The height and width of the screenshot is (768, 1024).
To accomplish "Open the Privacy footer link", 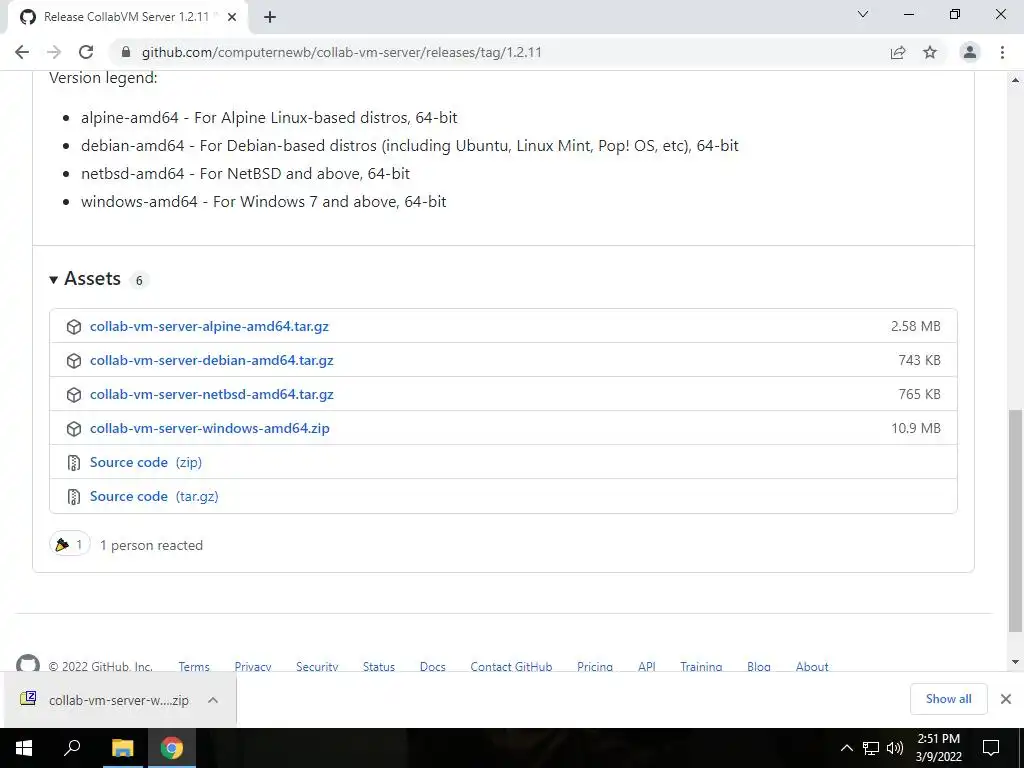I will [x=253, y=666].
